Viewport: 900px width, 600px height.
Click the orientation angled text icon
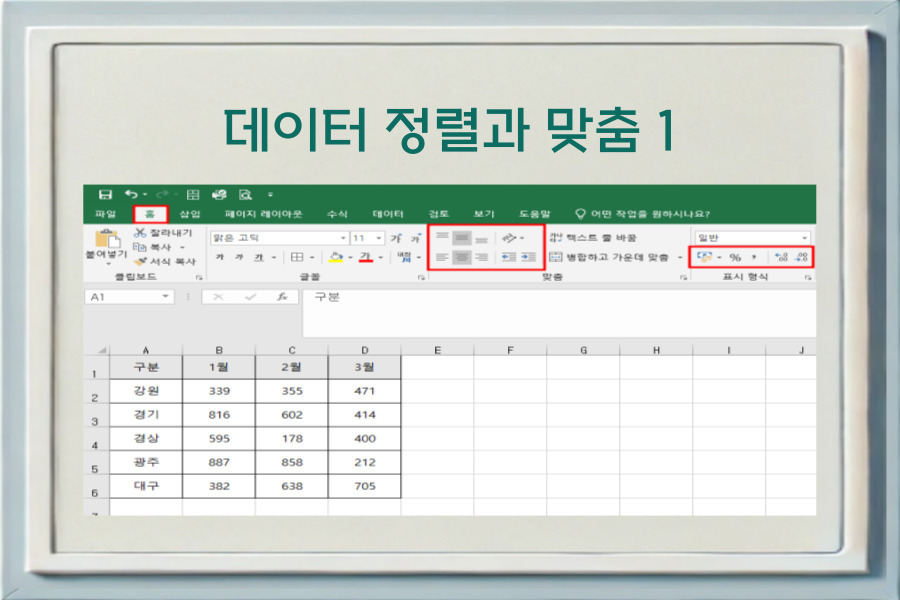pos(509,238)
